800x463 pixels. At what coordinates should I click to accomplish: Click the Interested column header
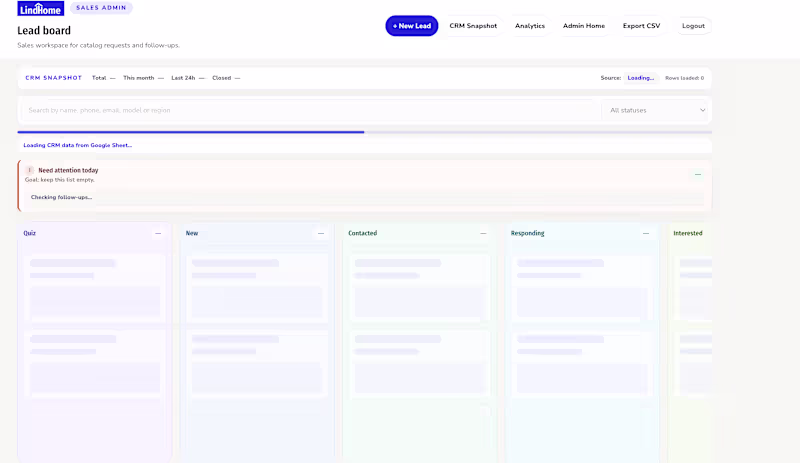pos(687,233)
